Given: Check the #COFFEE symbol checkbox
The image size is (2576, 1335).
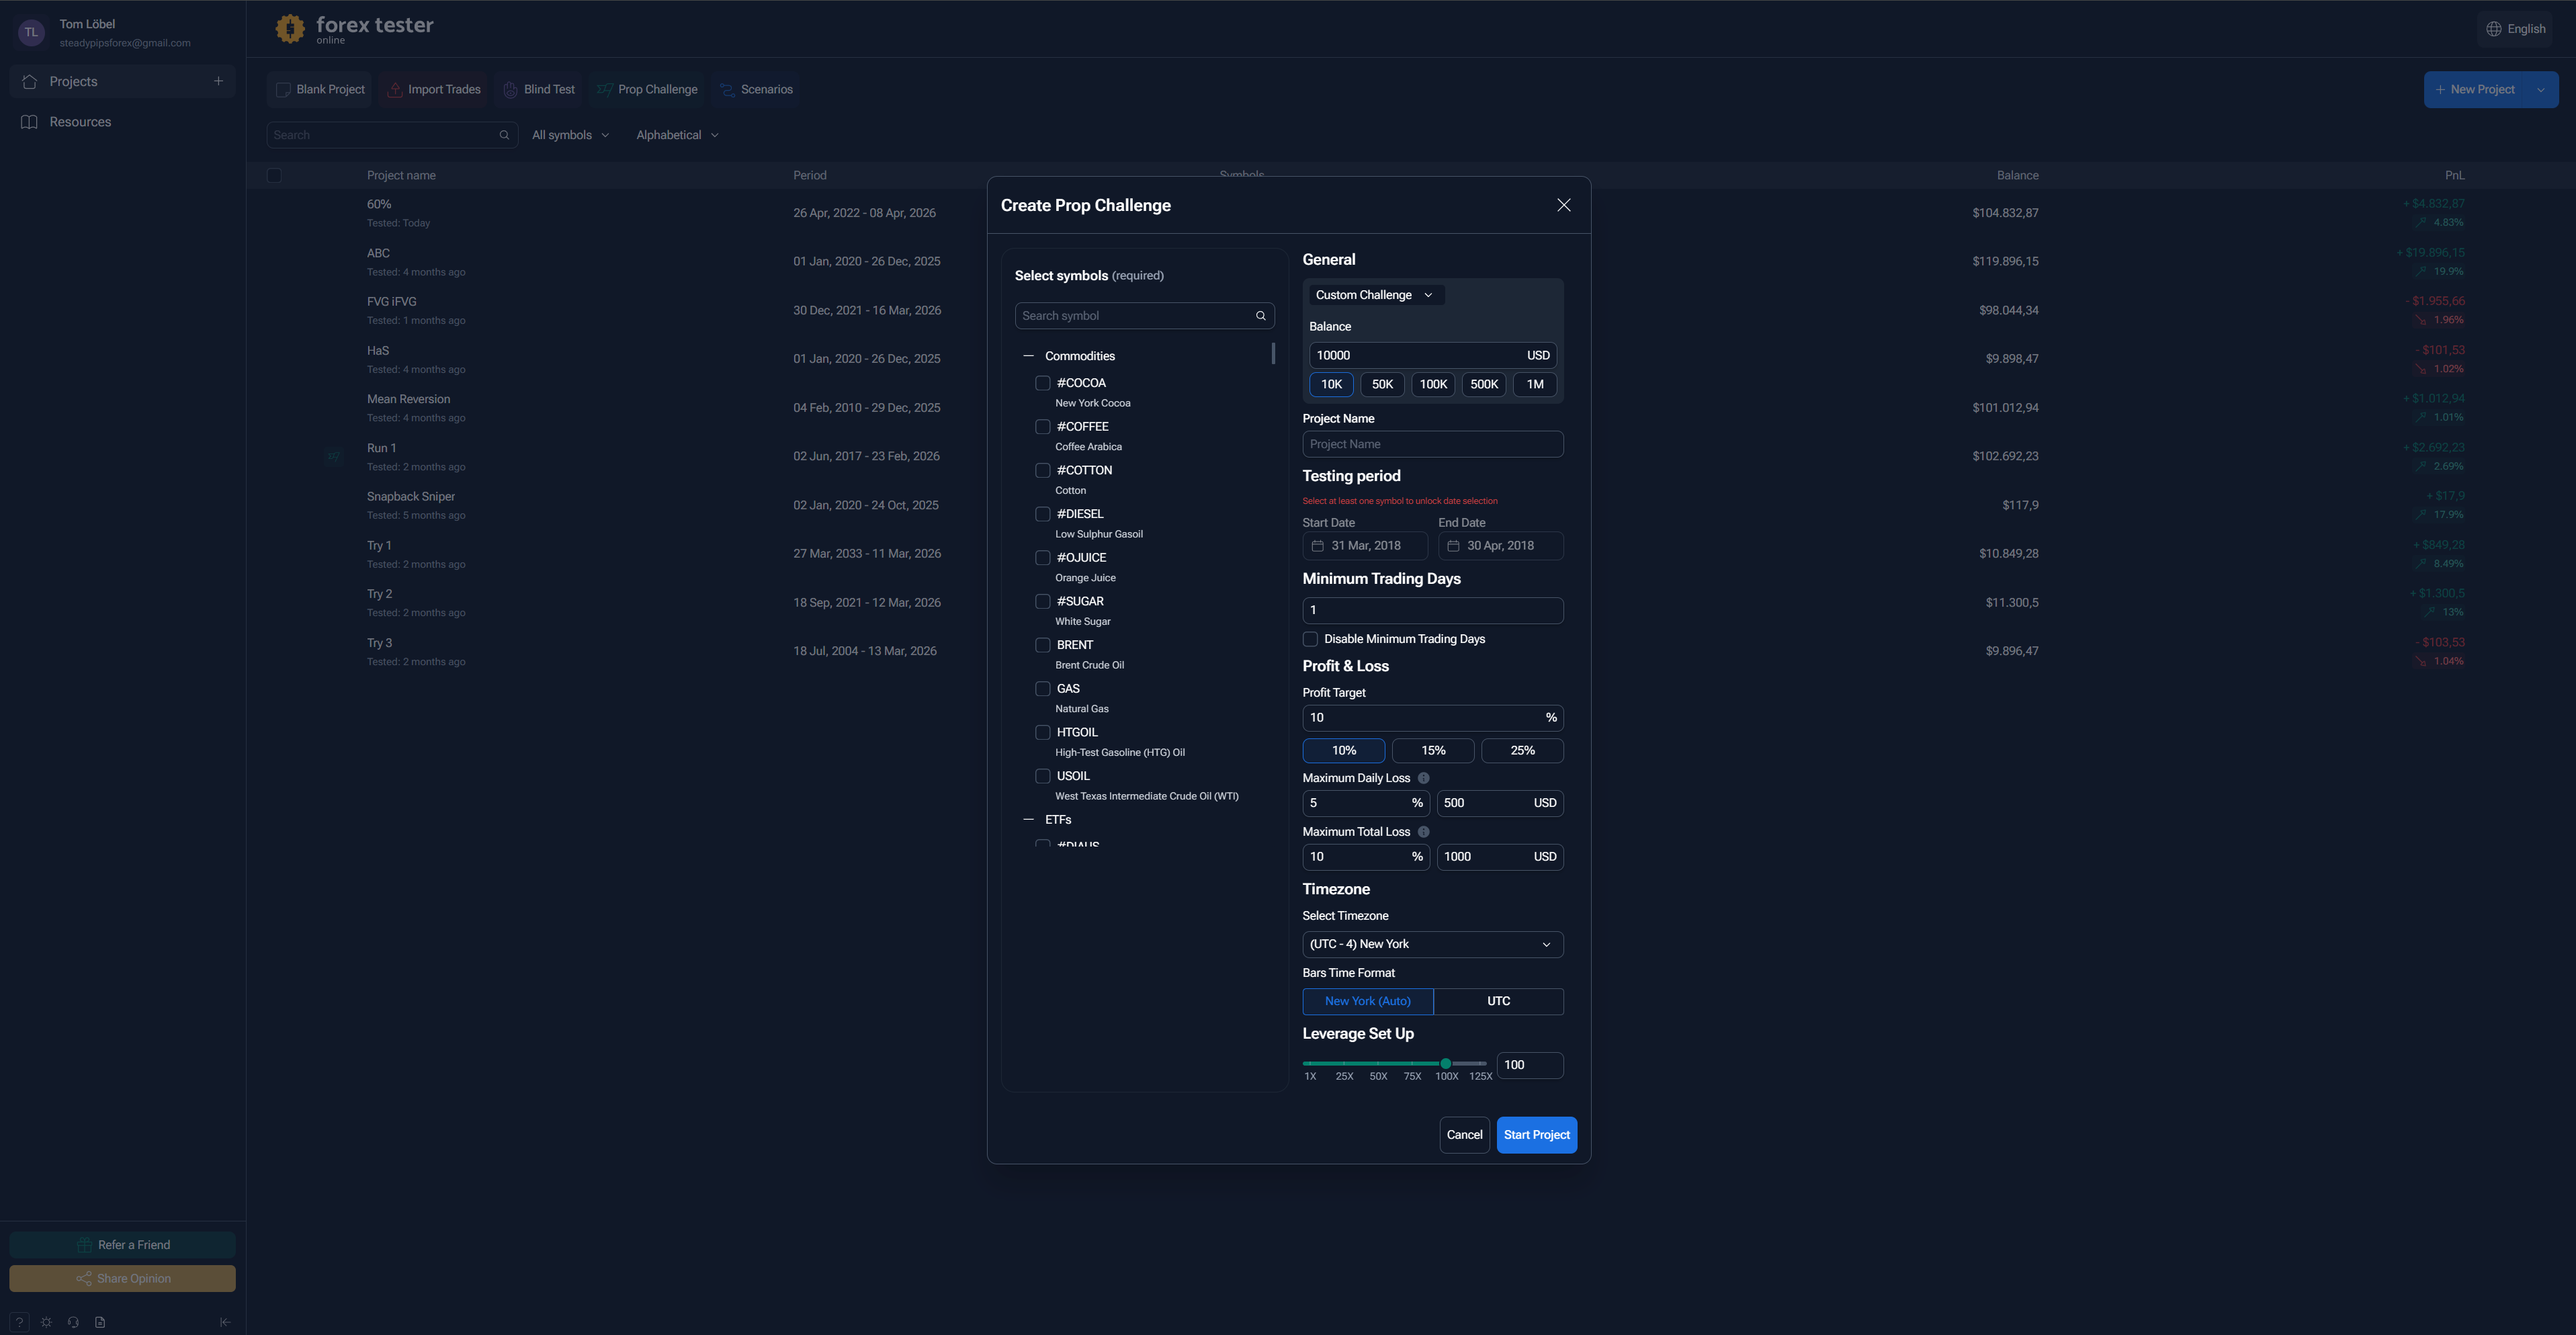Looking at the screenshot, I should pyautogui.click(x=1043, y=427).
